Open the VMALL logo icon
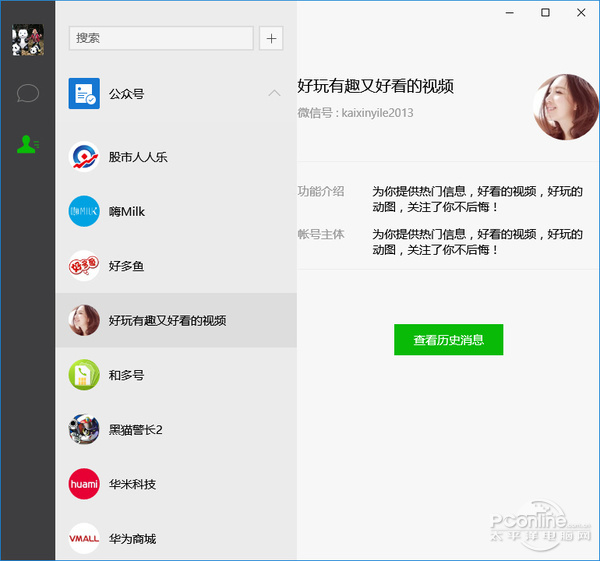This screenshot has height=561, width=600. [84, 538]
